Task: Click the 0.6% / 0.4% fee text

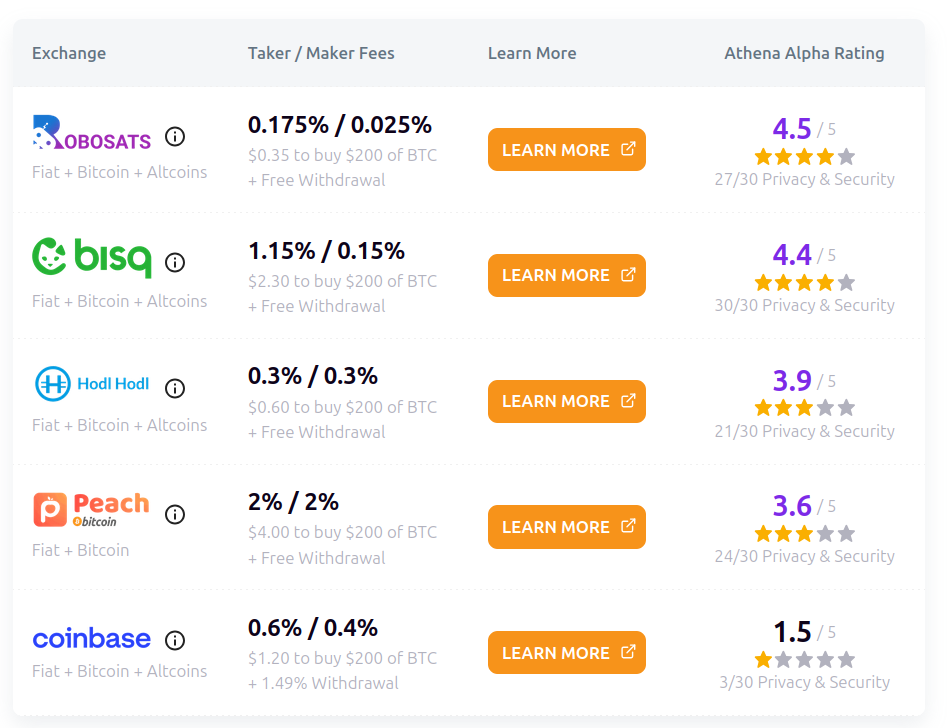Action: pos(313,628)
